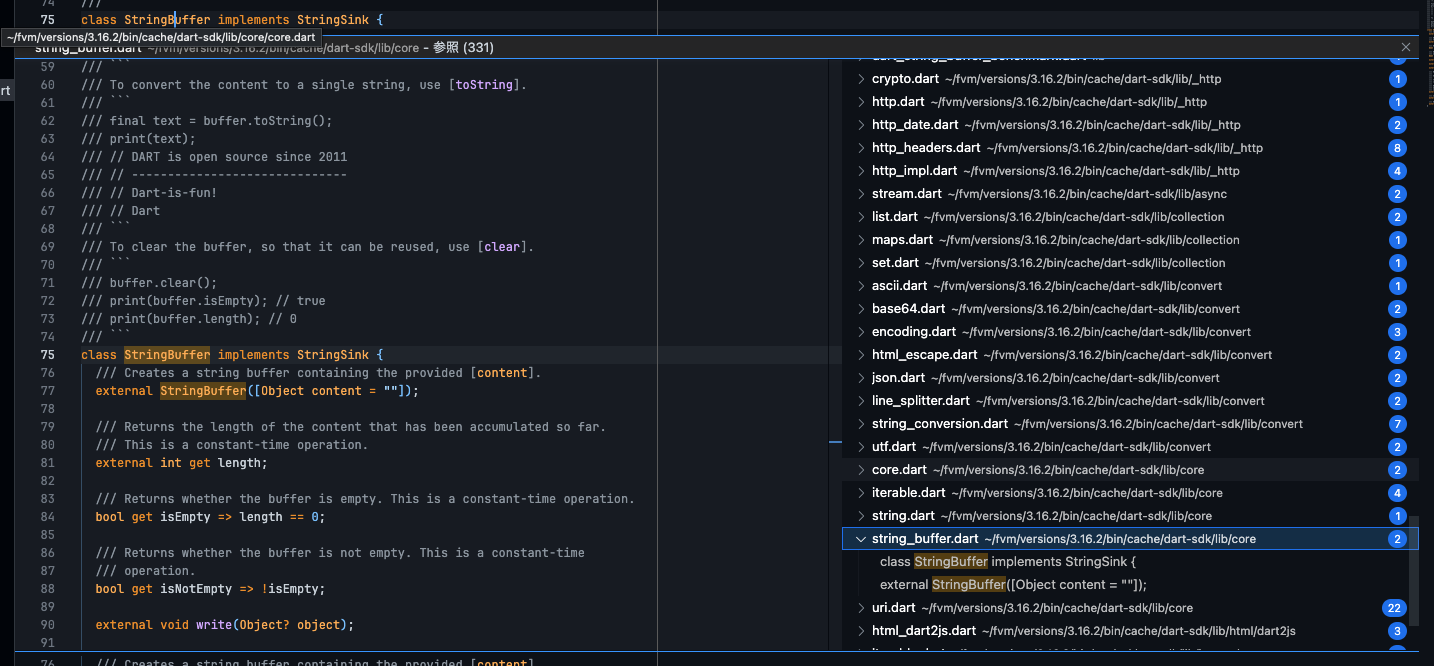Select string.dart file row

(x=1130, y=516)
